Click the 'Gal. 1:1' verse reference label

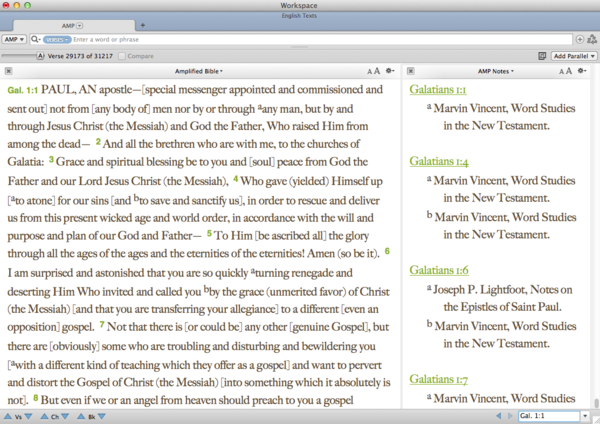point(23,90)
